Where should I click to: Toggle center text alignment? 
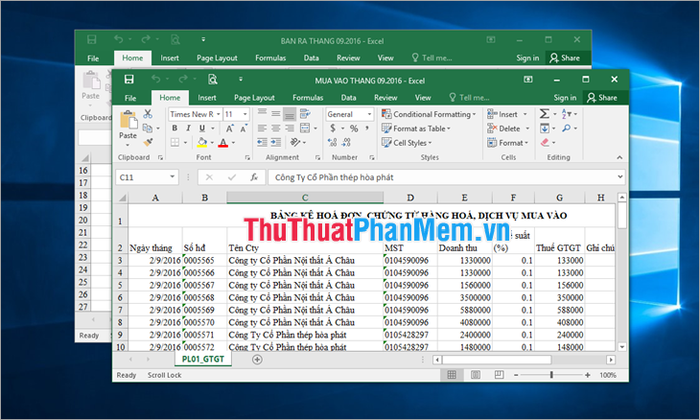276,129
